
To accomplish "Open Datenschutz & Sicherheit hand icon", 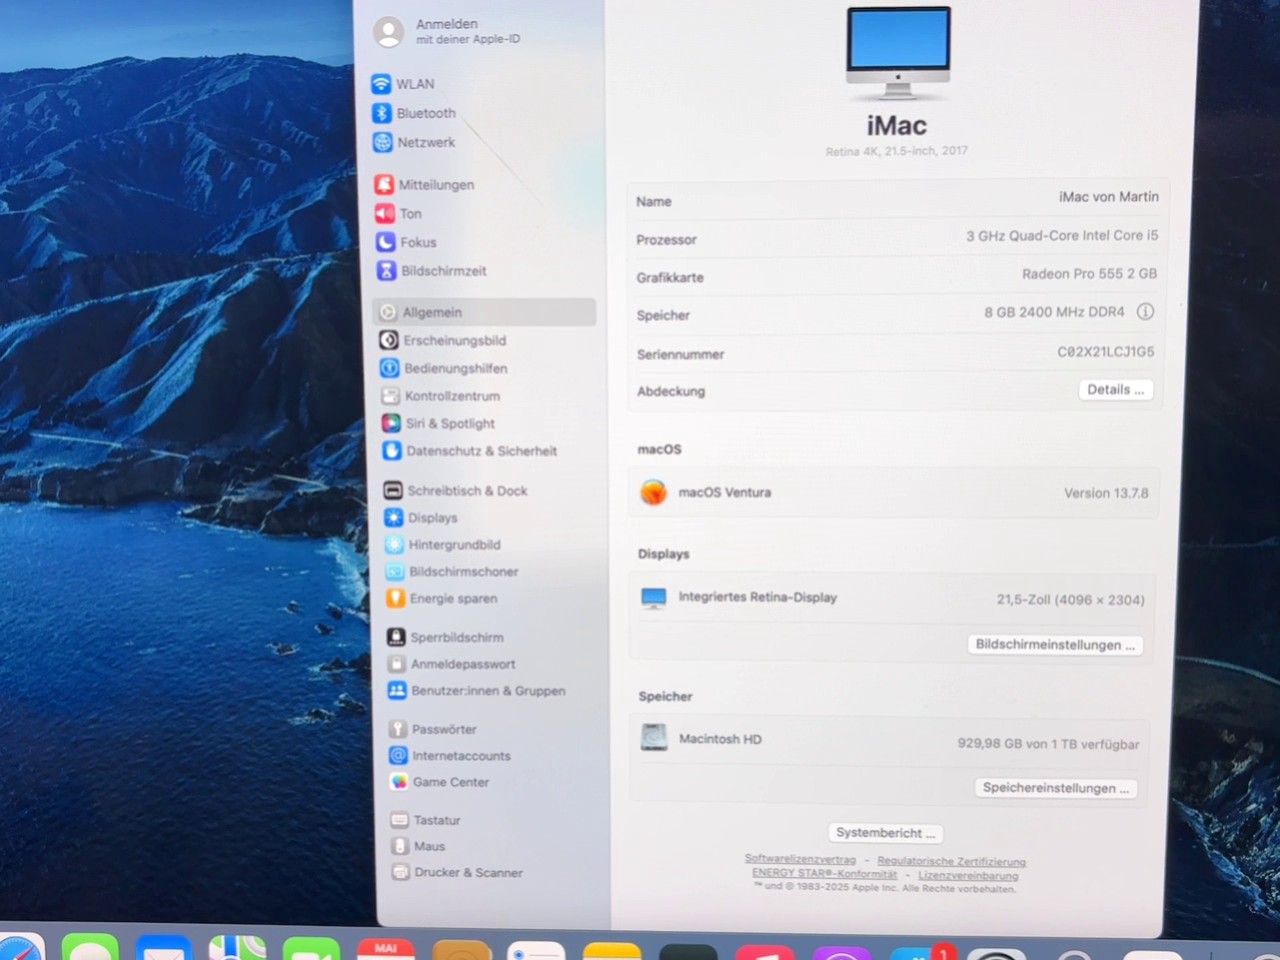I will pyautogui.click(x=392, y=451).
